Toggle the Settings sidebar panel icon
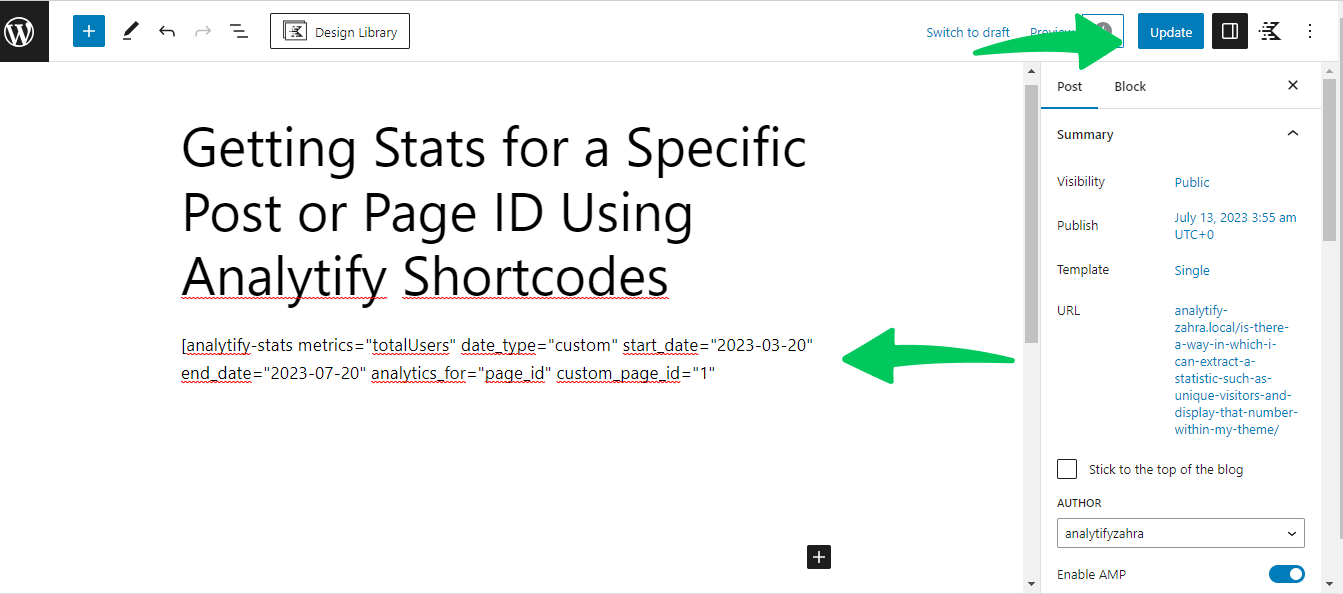The height and width of the screenshot is (594, 1343). 1229,31
